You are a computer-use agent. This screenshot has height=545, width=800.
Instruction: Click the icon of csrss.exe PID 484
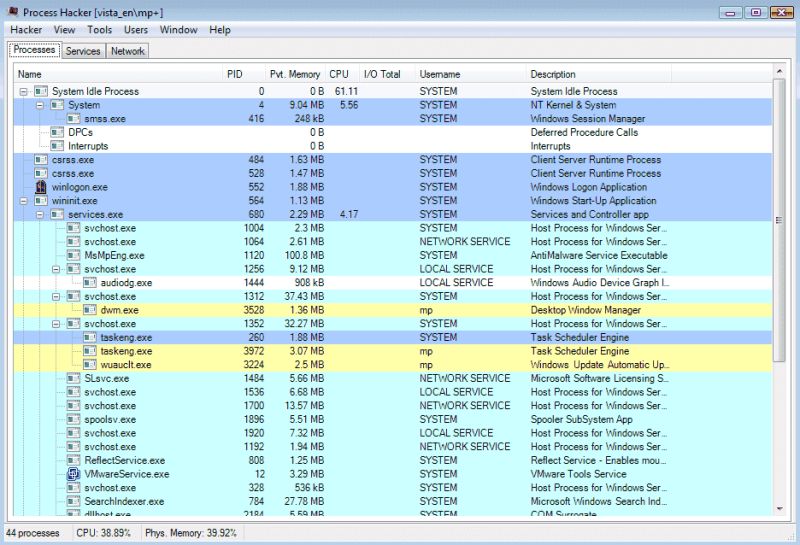coord(41,160)
